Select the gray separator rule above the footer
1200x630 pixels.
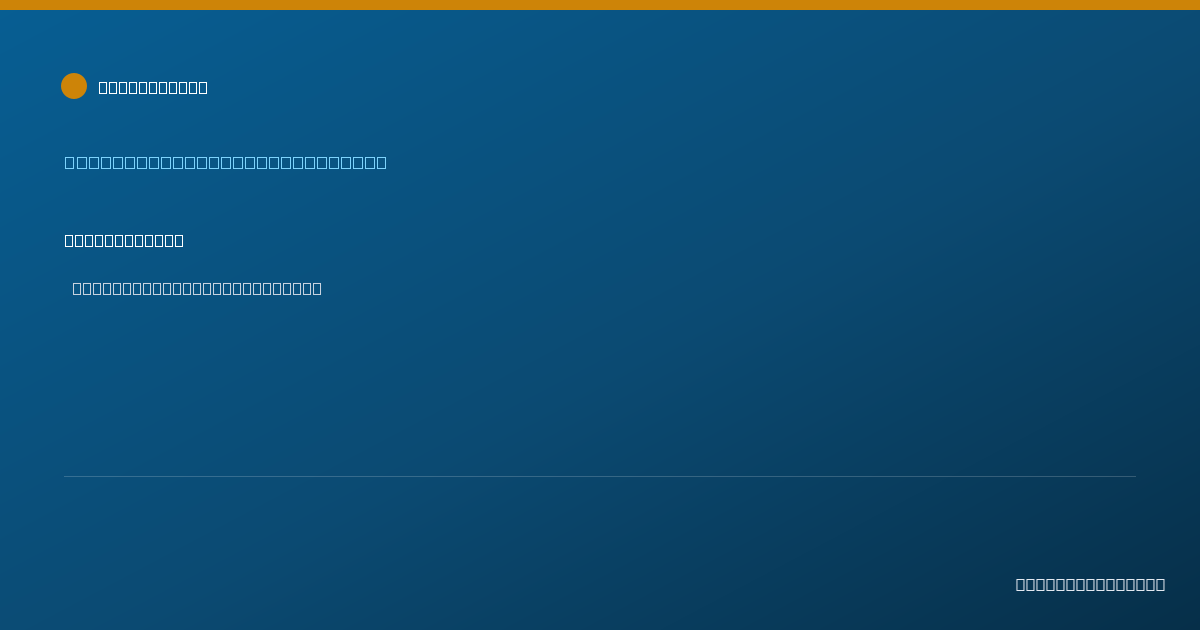click(600, 476)
